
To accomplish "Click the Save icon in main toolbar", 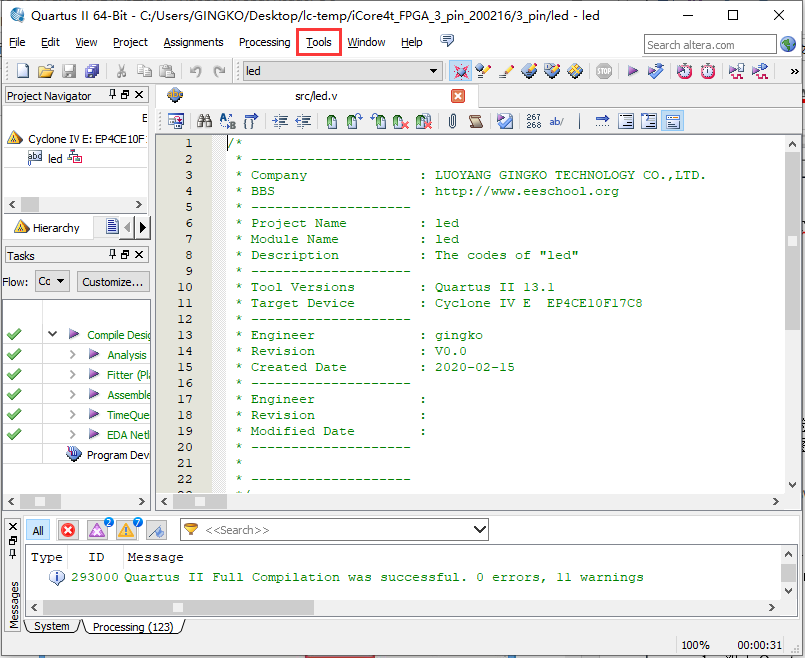I will (69, 71).
